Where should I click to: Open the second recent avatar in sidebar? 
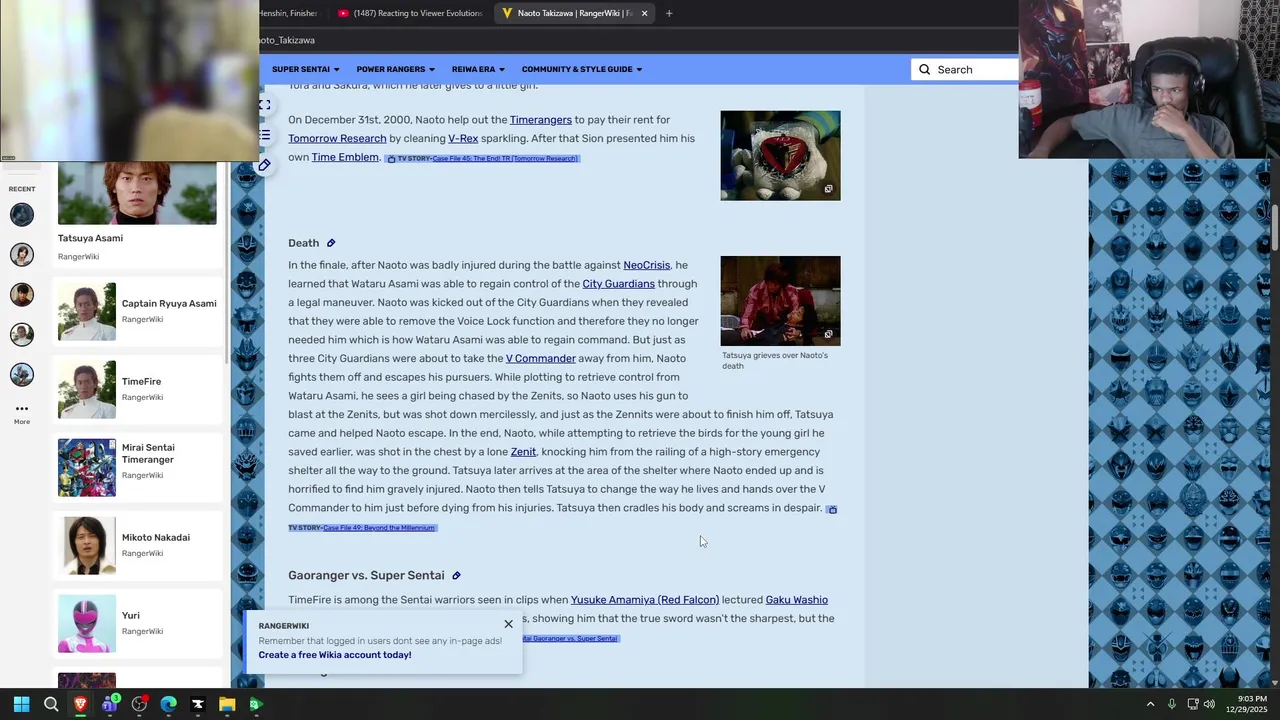pyautogui.click(x=22, y=254)
